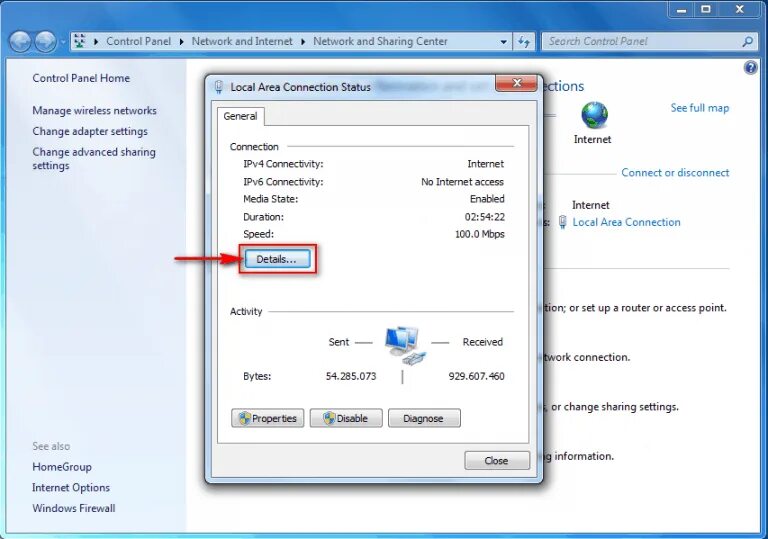
Task: Click Control Panel breadcrumb
Action: coord(138,41)
